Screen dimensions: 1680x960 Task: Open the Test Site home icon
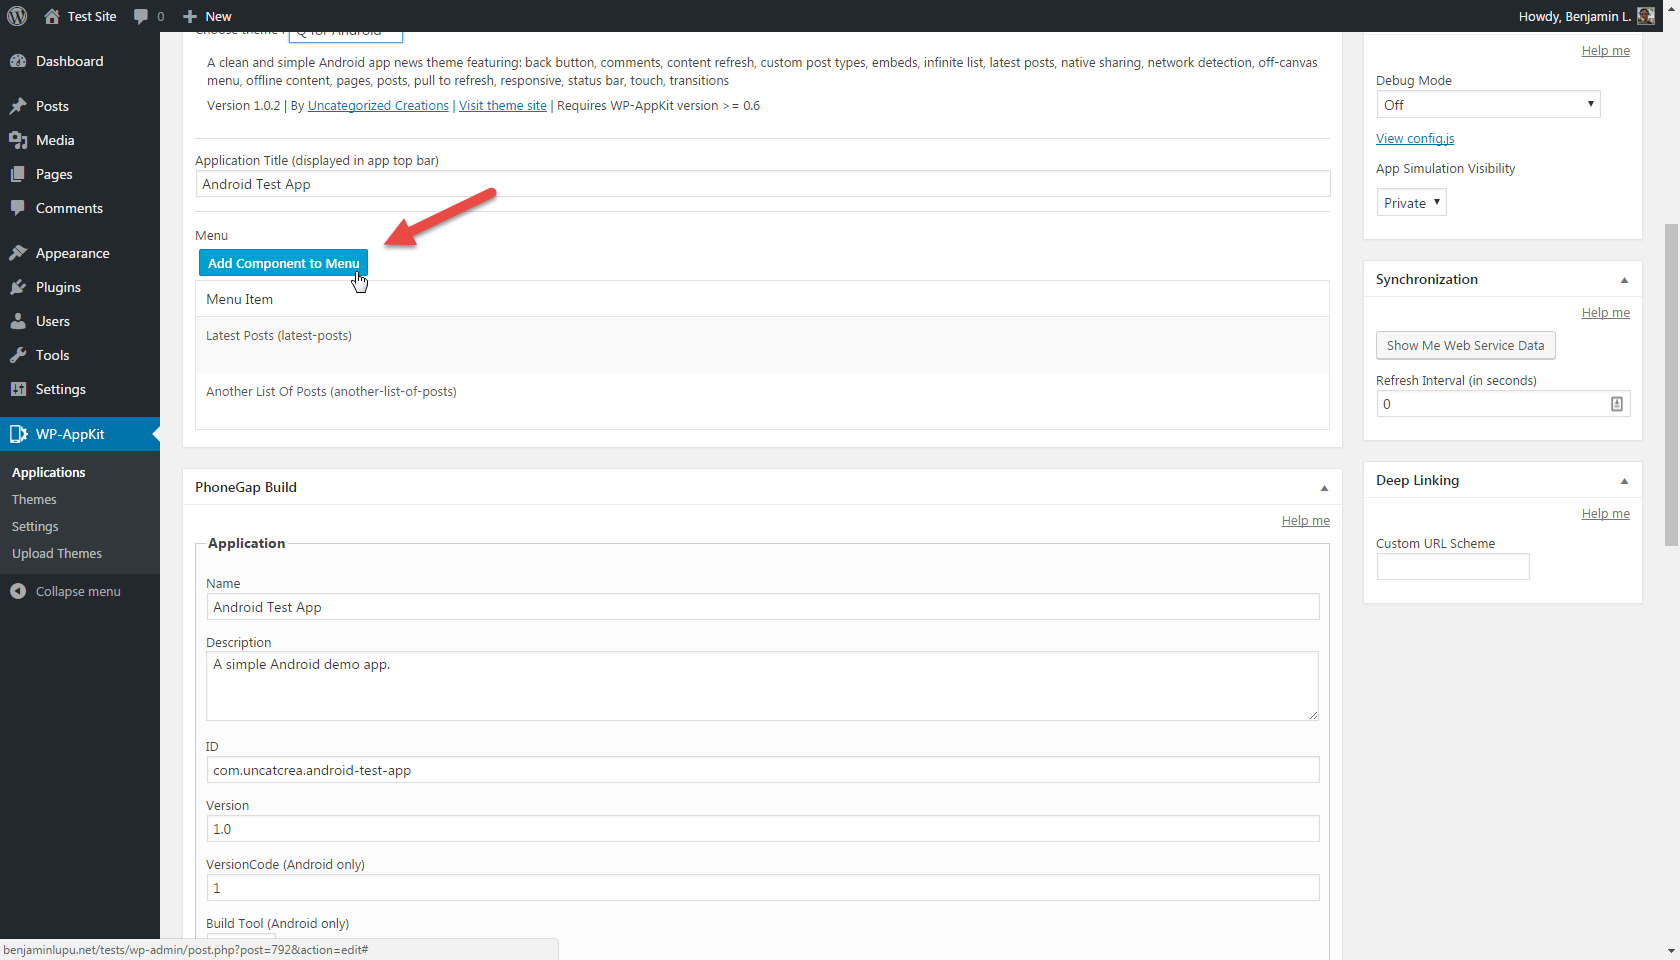[x=52, y=16]
